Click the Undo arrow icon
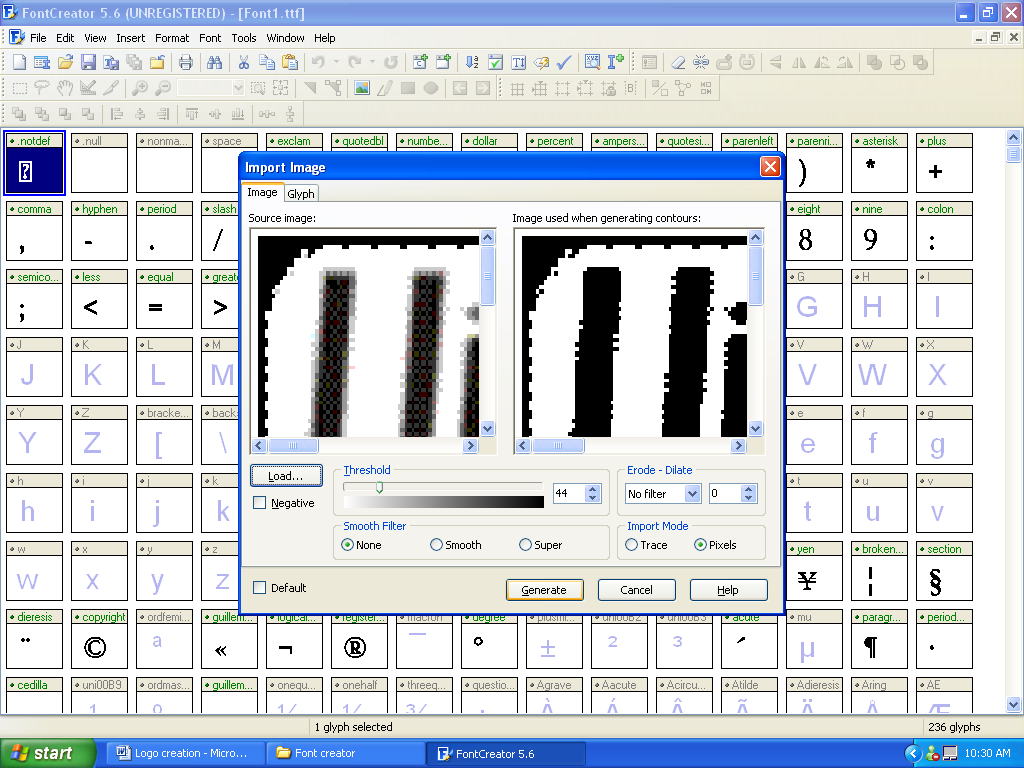1024x768 pixels. [x=317, y=61]
